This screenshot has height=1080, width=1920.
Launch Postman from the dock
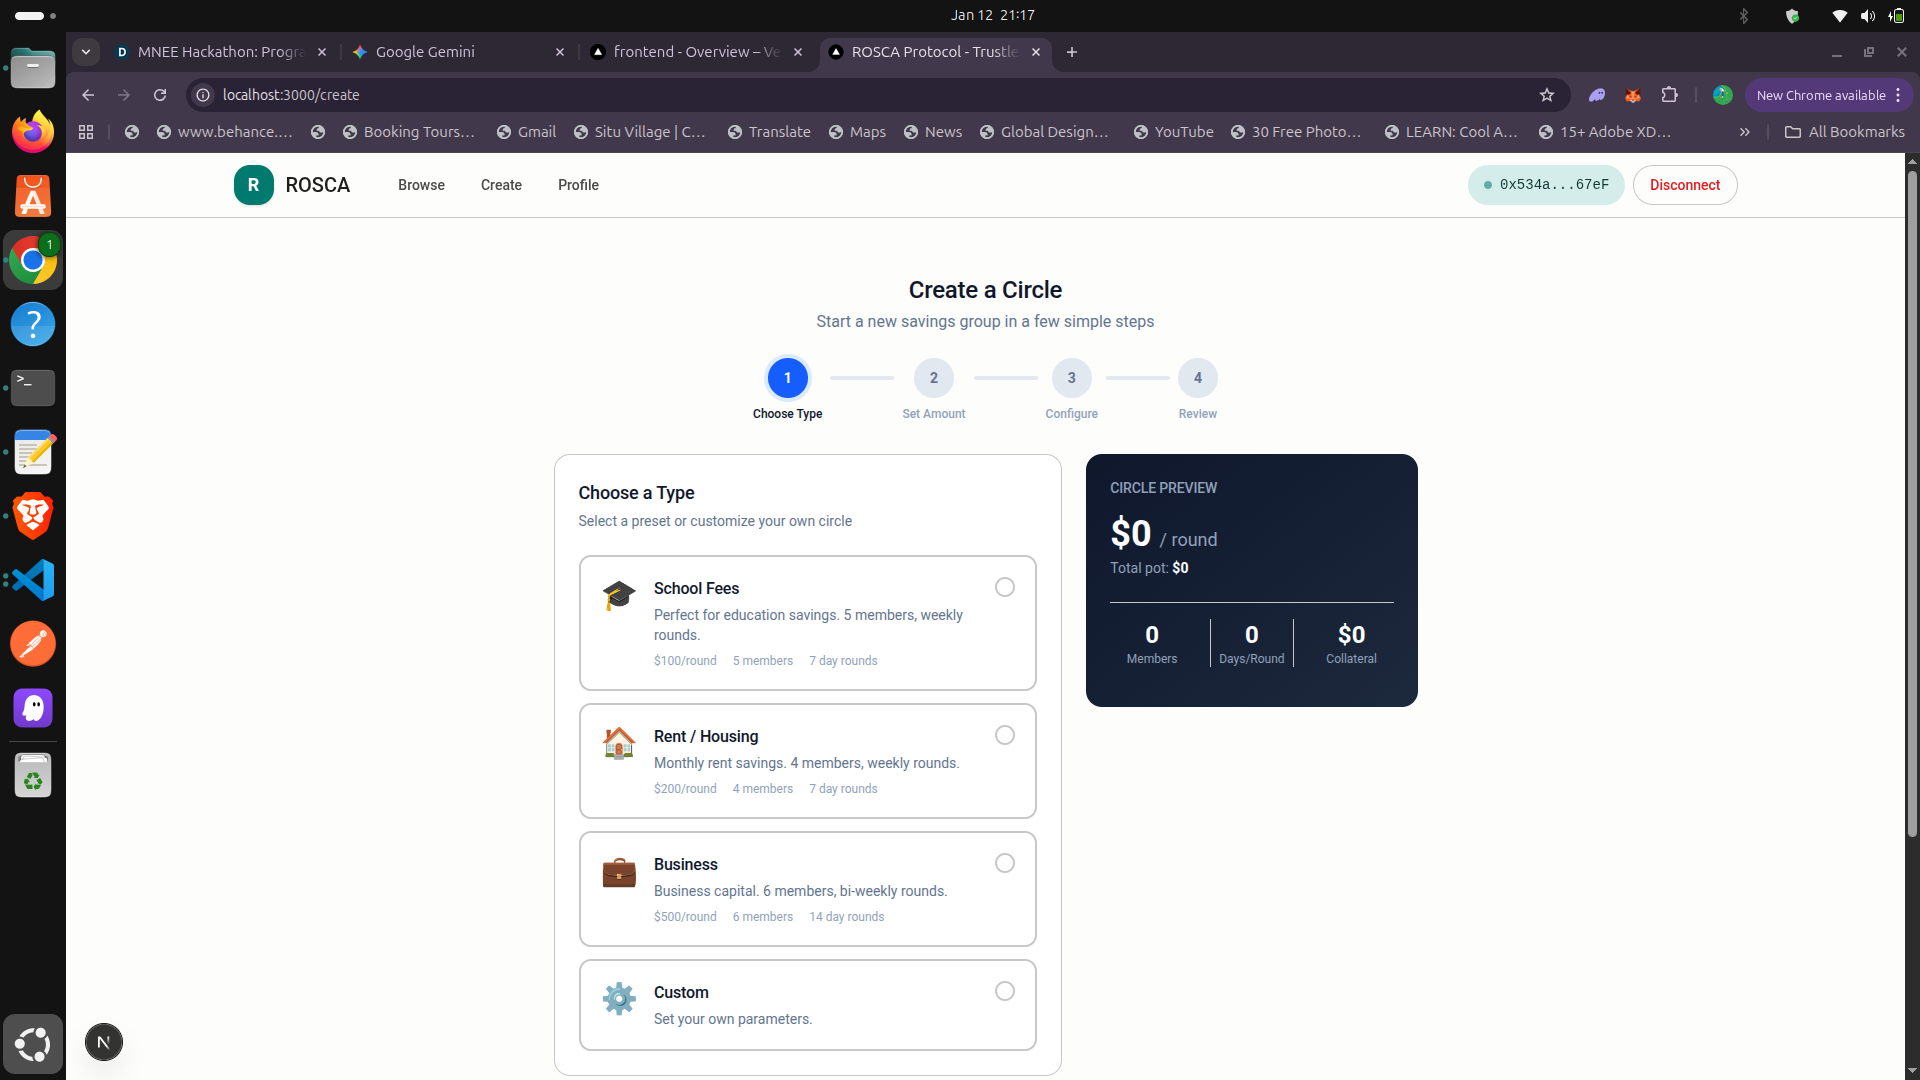[33, 644]
